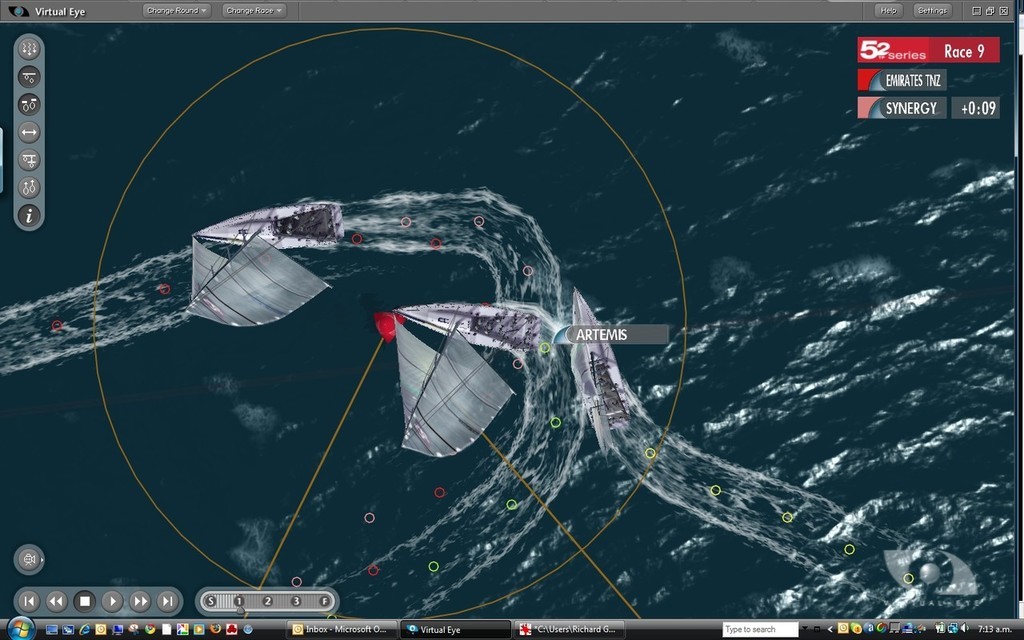Focus the Type to search box
Viewport: 1024px width, 640px height.
pos(760,630)
